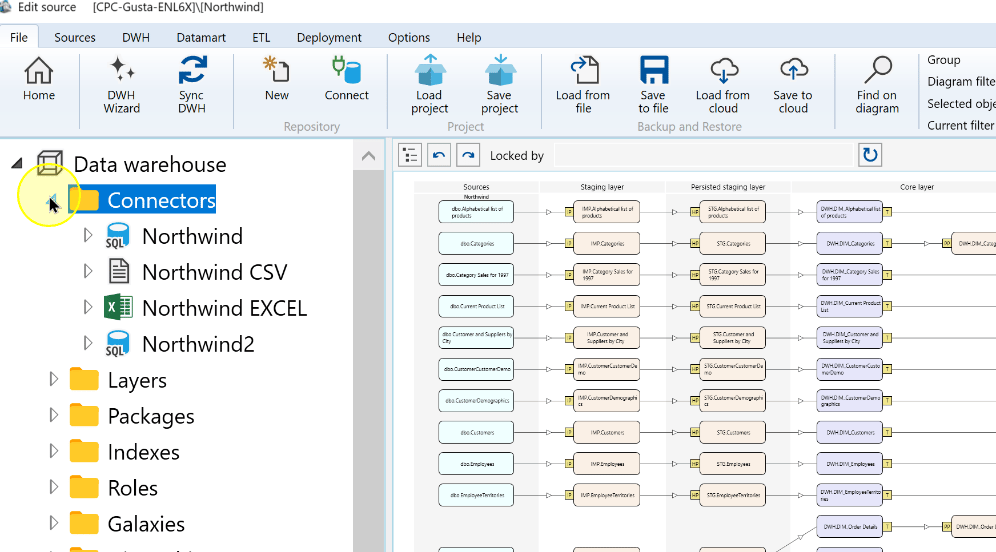This screenshot has width=996, height=552.
Task: Expand the Indexes folder
Action: coord(53,451)
